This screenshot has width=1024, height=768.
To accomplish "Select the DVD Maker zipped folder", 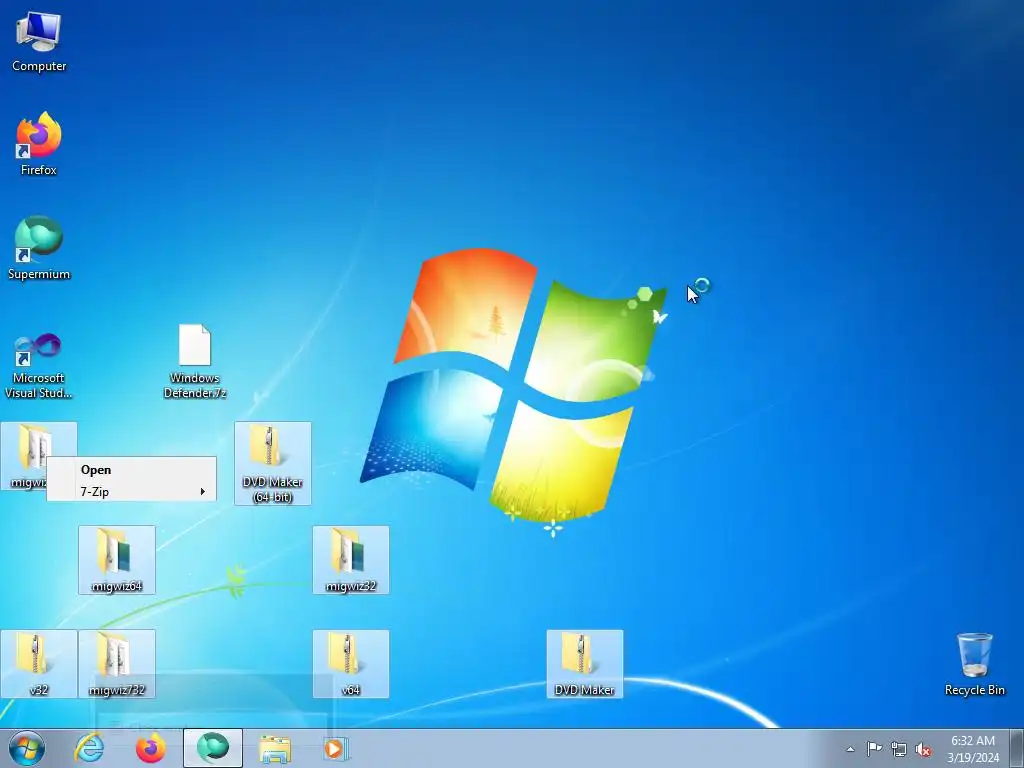I will click(x=584, y=664).
